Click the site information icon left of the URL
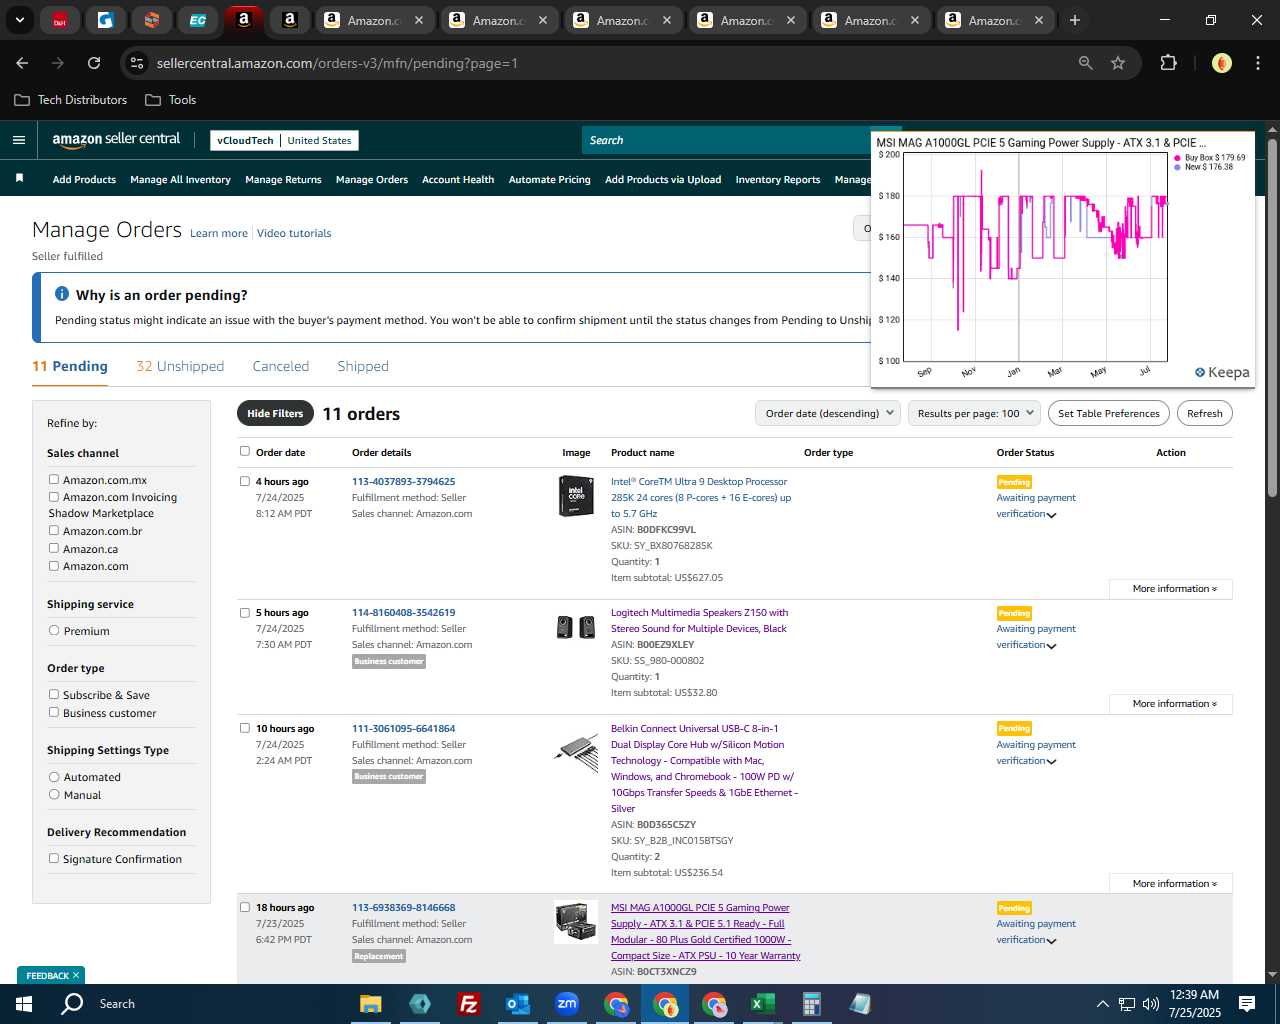Viewport: 1280px width, 1024px height. click(x=137, y=63)
